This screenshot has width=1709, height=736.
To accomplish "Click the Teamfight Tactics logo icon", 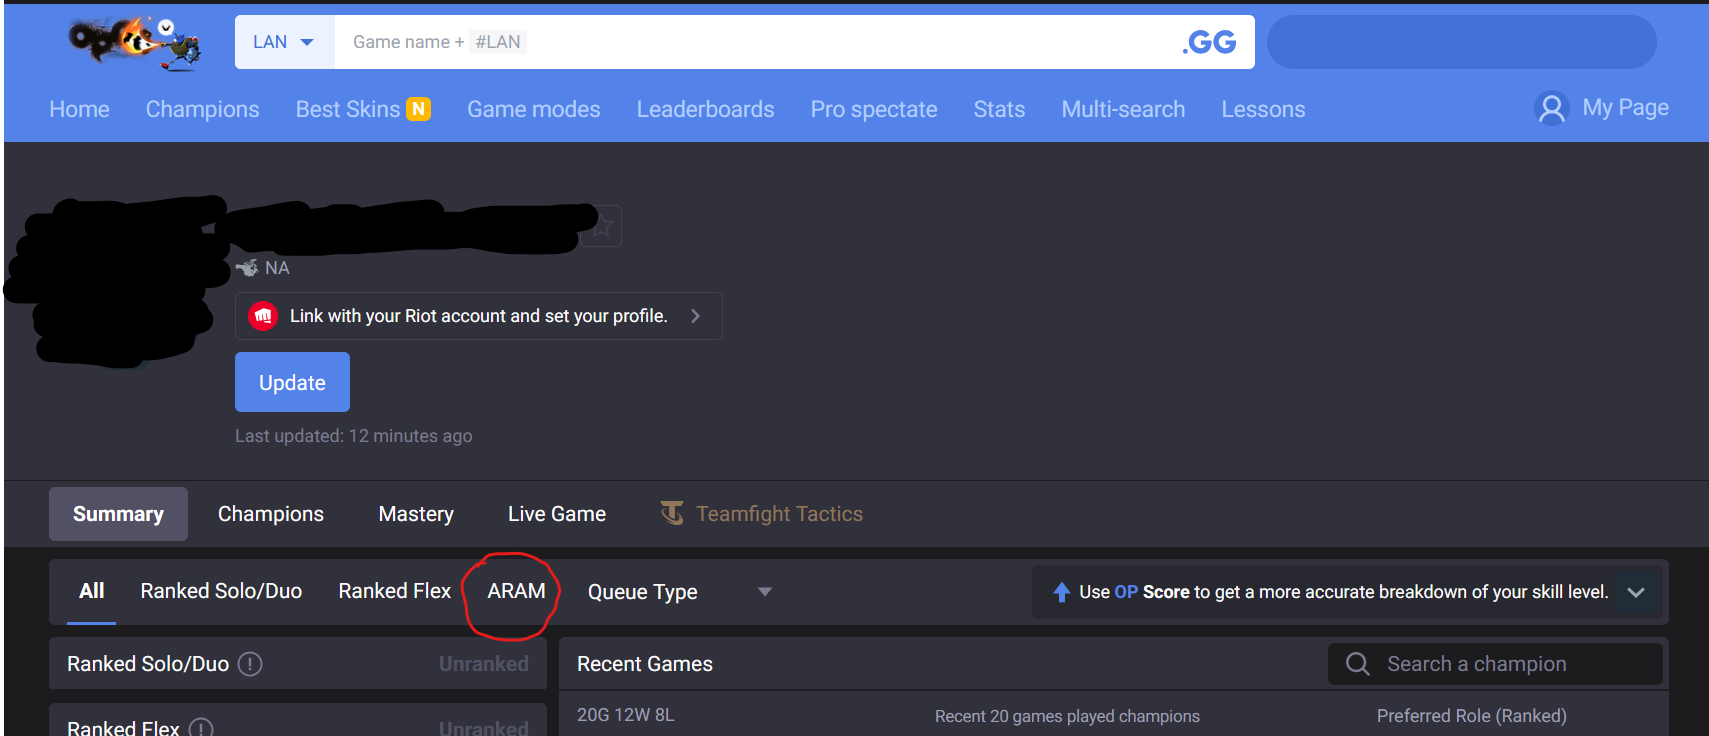I will click(x=672, y=513).
